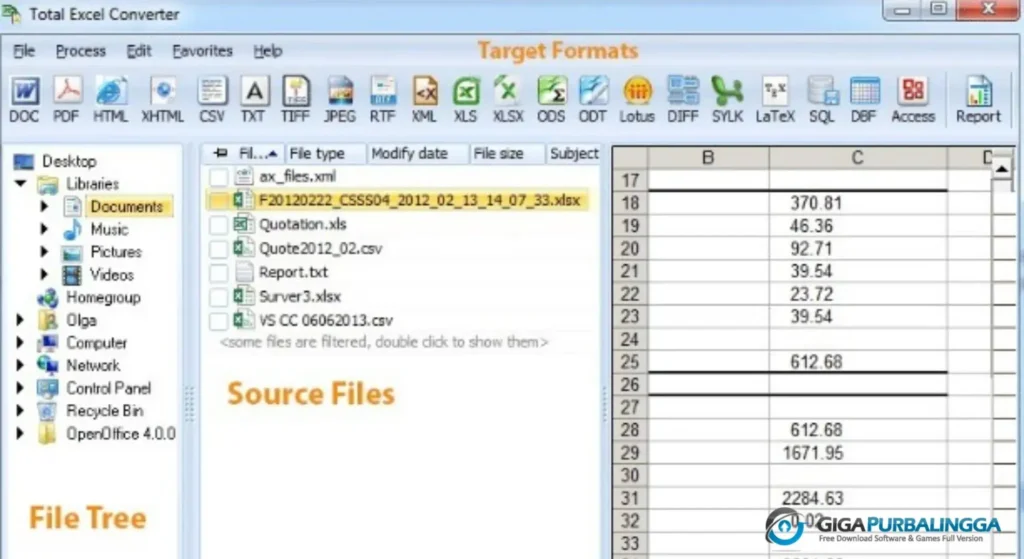Screen dimensions: 1024x559
Task: Check the box next to Quote2012_02.csv
Action: click(x=218, y=249)
